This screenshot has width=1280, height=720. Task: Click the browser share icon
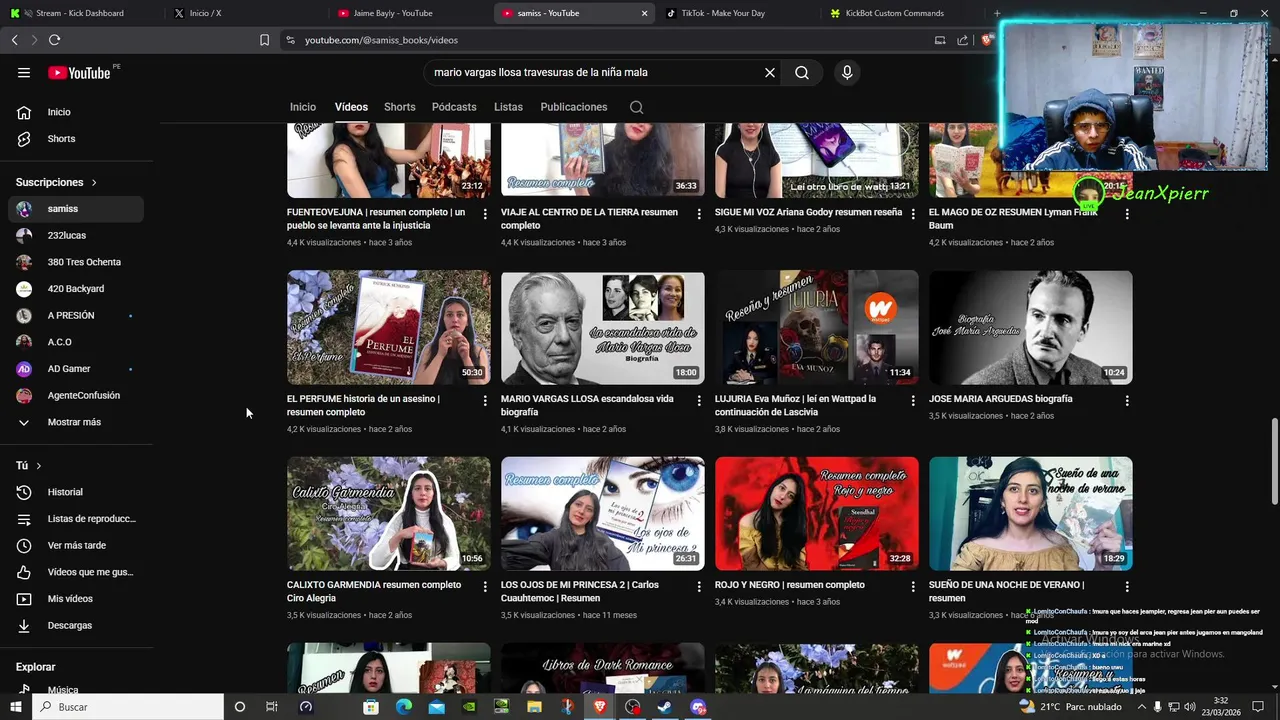coord(962,40)
